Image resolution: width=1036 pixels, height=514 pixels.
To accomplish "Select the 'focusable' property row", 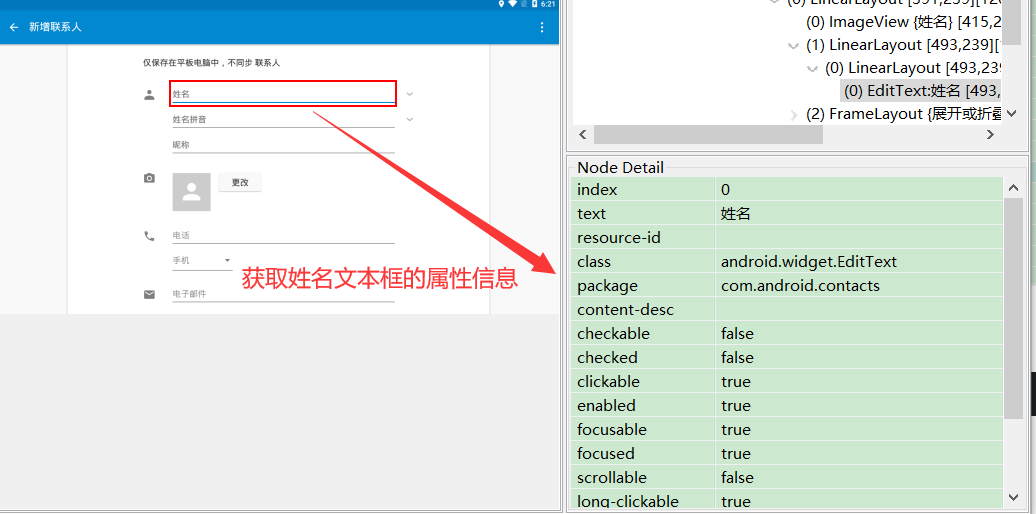I will click(787, 429).
